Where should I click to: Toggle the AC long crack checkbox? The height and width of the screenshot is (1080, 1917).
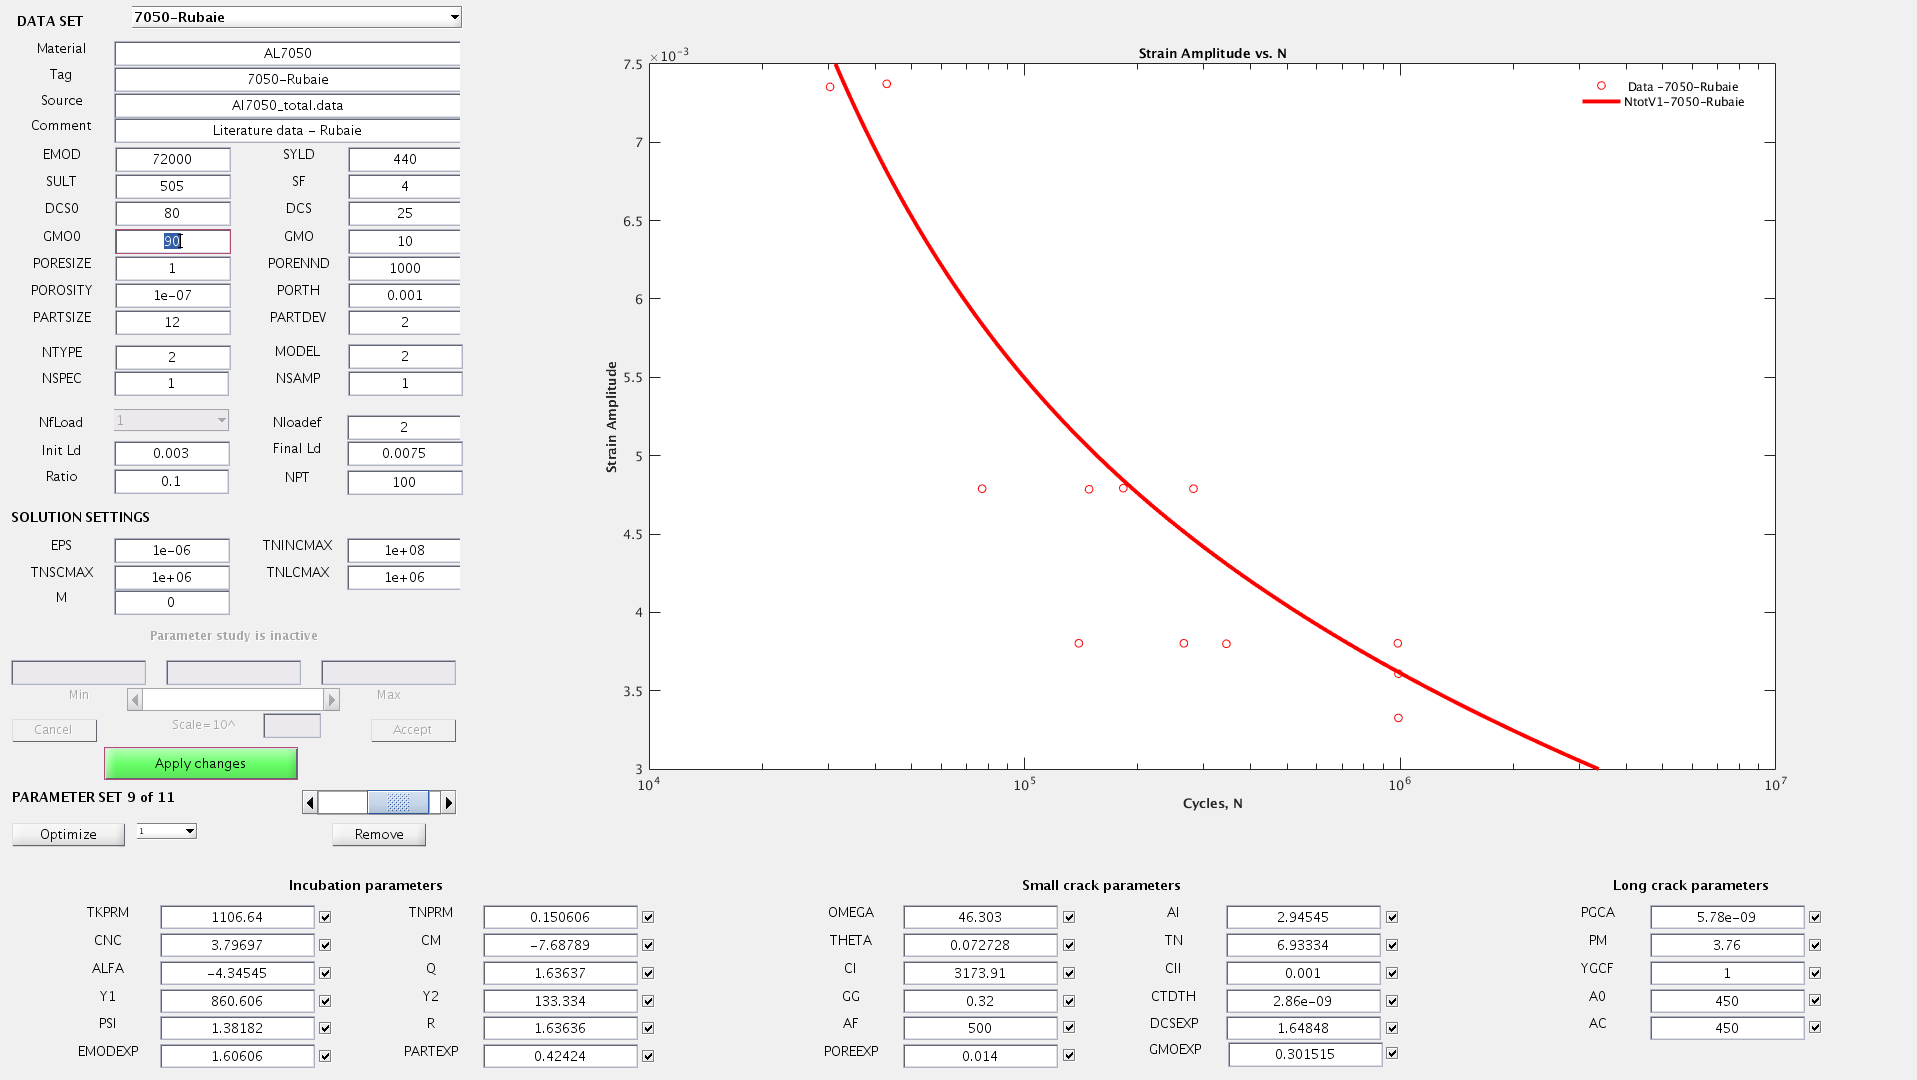pyautogui.click(x=1815, y=1027)
